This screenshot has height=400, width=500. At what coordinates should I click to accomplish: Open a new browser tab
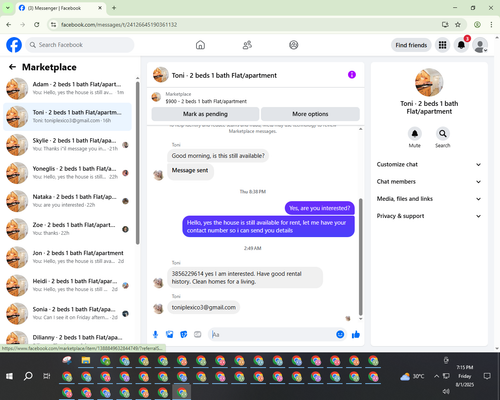click(114, 8)
